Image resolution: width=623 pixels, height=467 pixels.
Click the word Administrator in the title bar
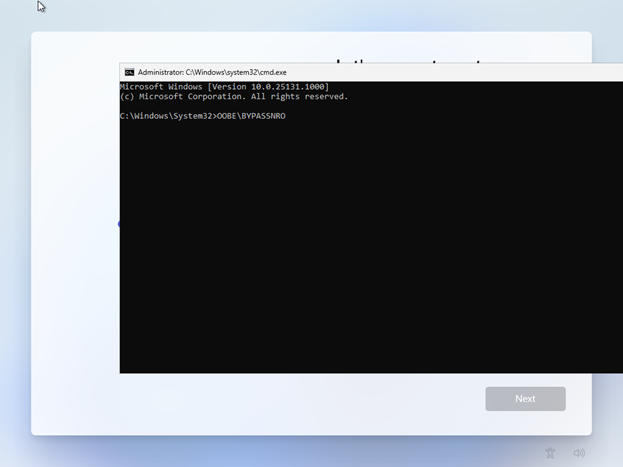tap(161, 72)
